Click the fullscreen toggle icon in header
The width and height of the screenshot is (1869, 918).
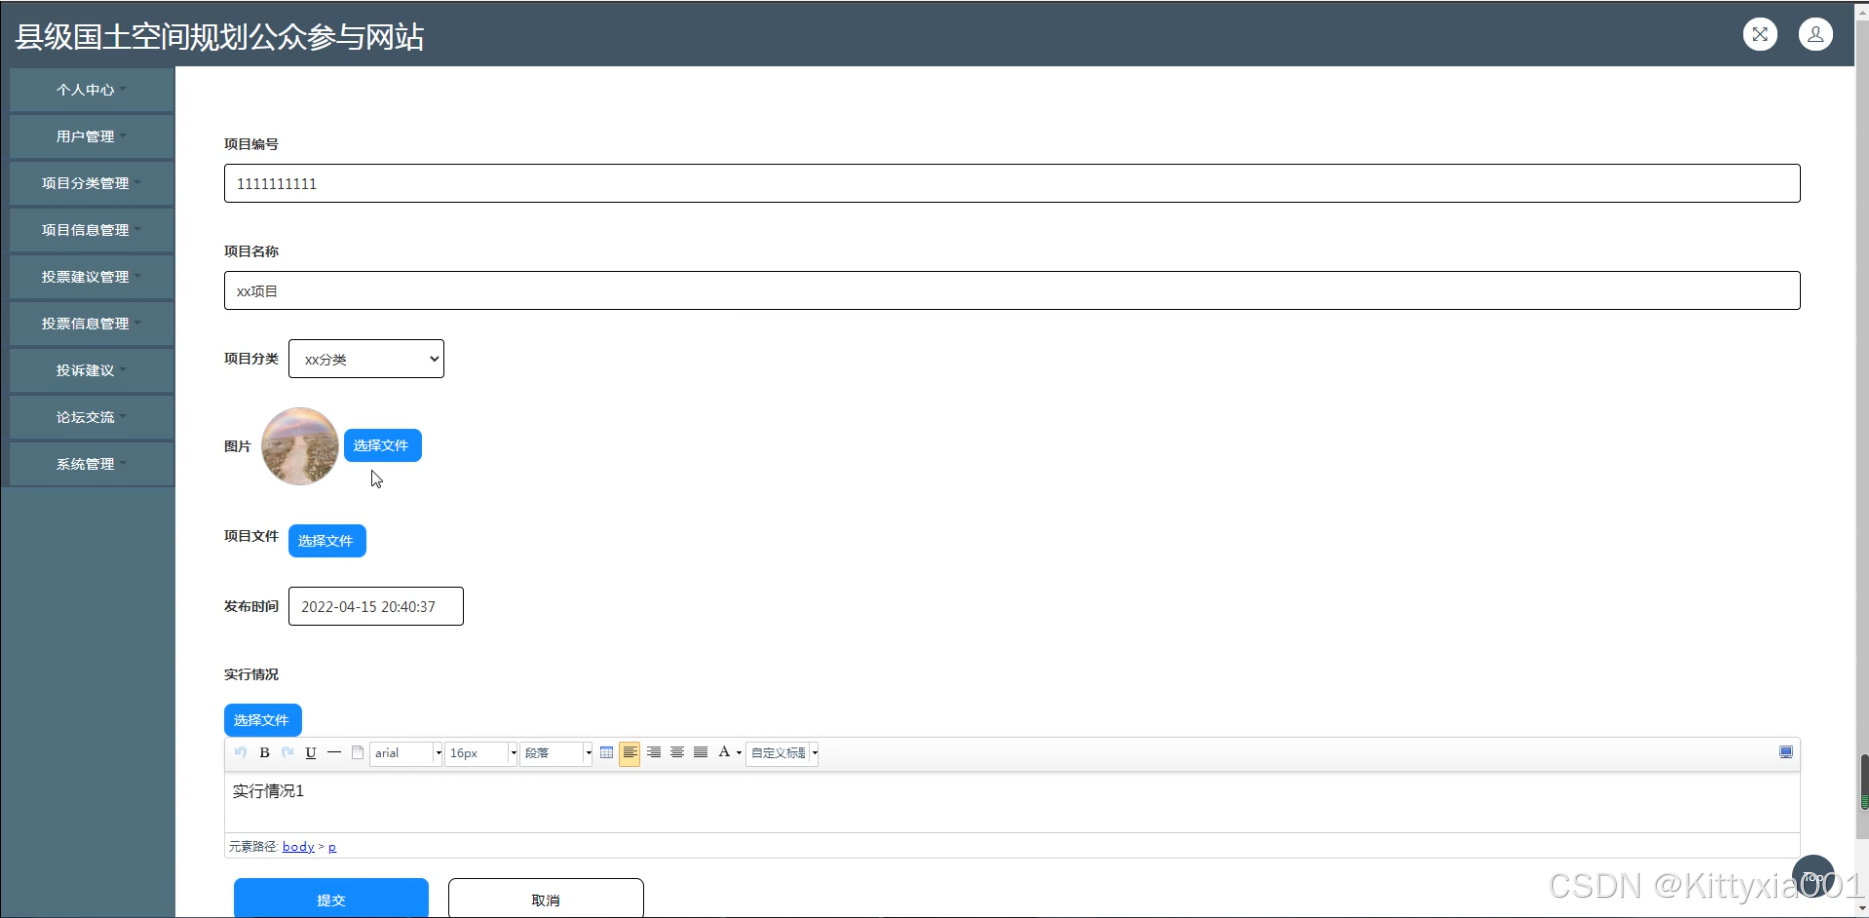[1760, 34]
